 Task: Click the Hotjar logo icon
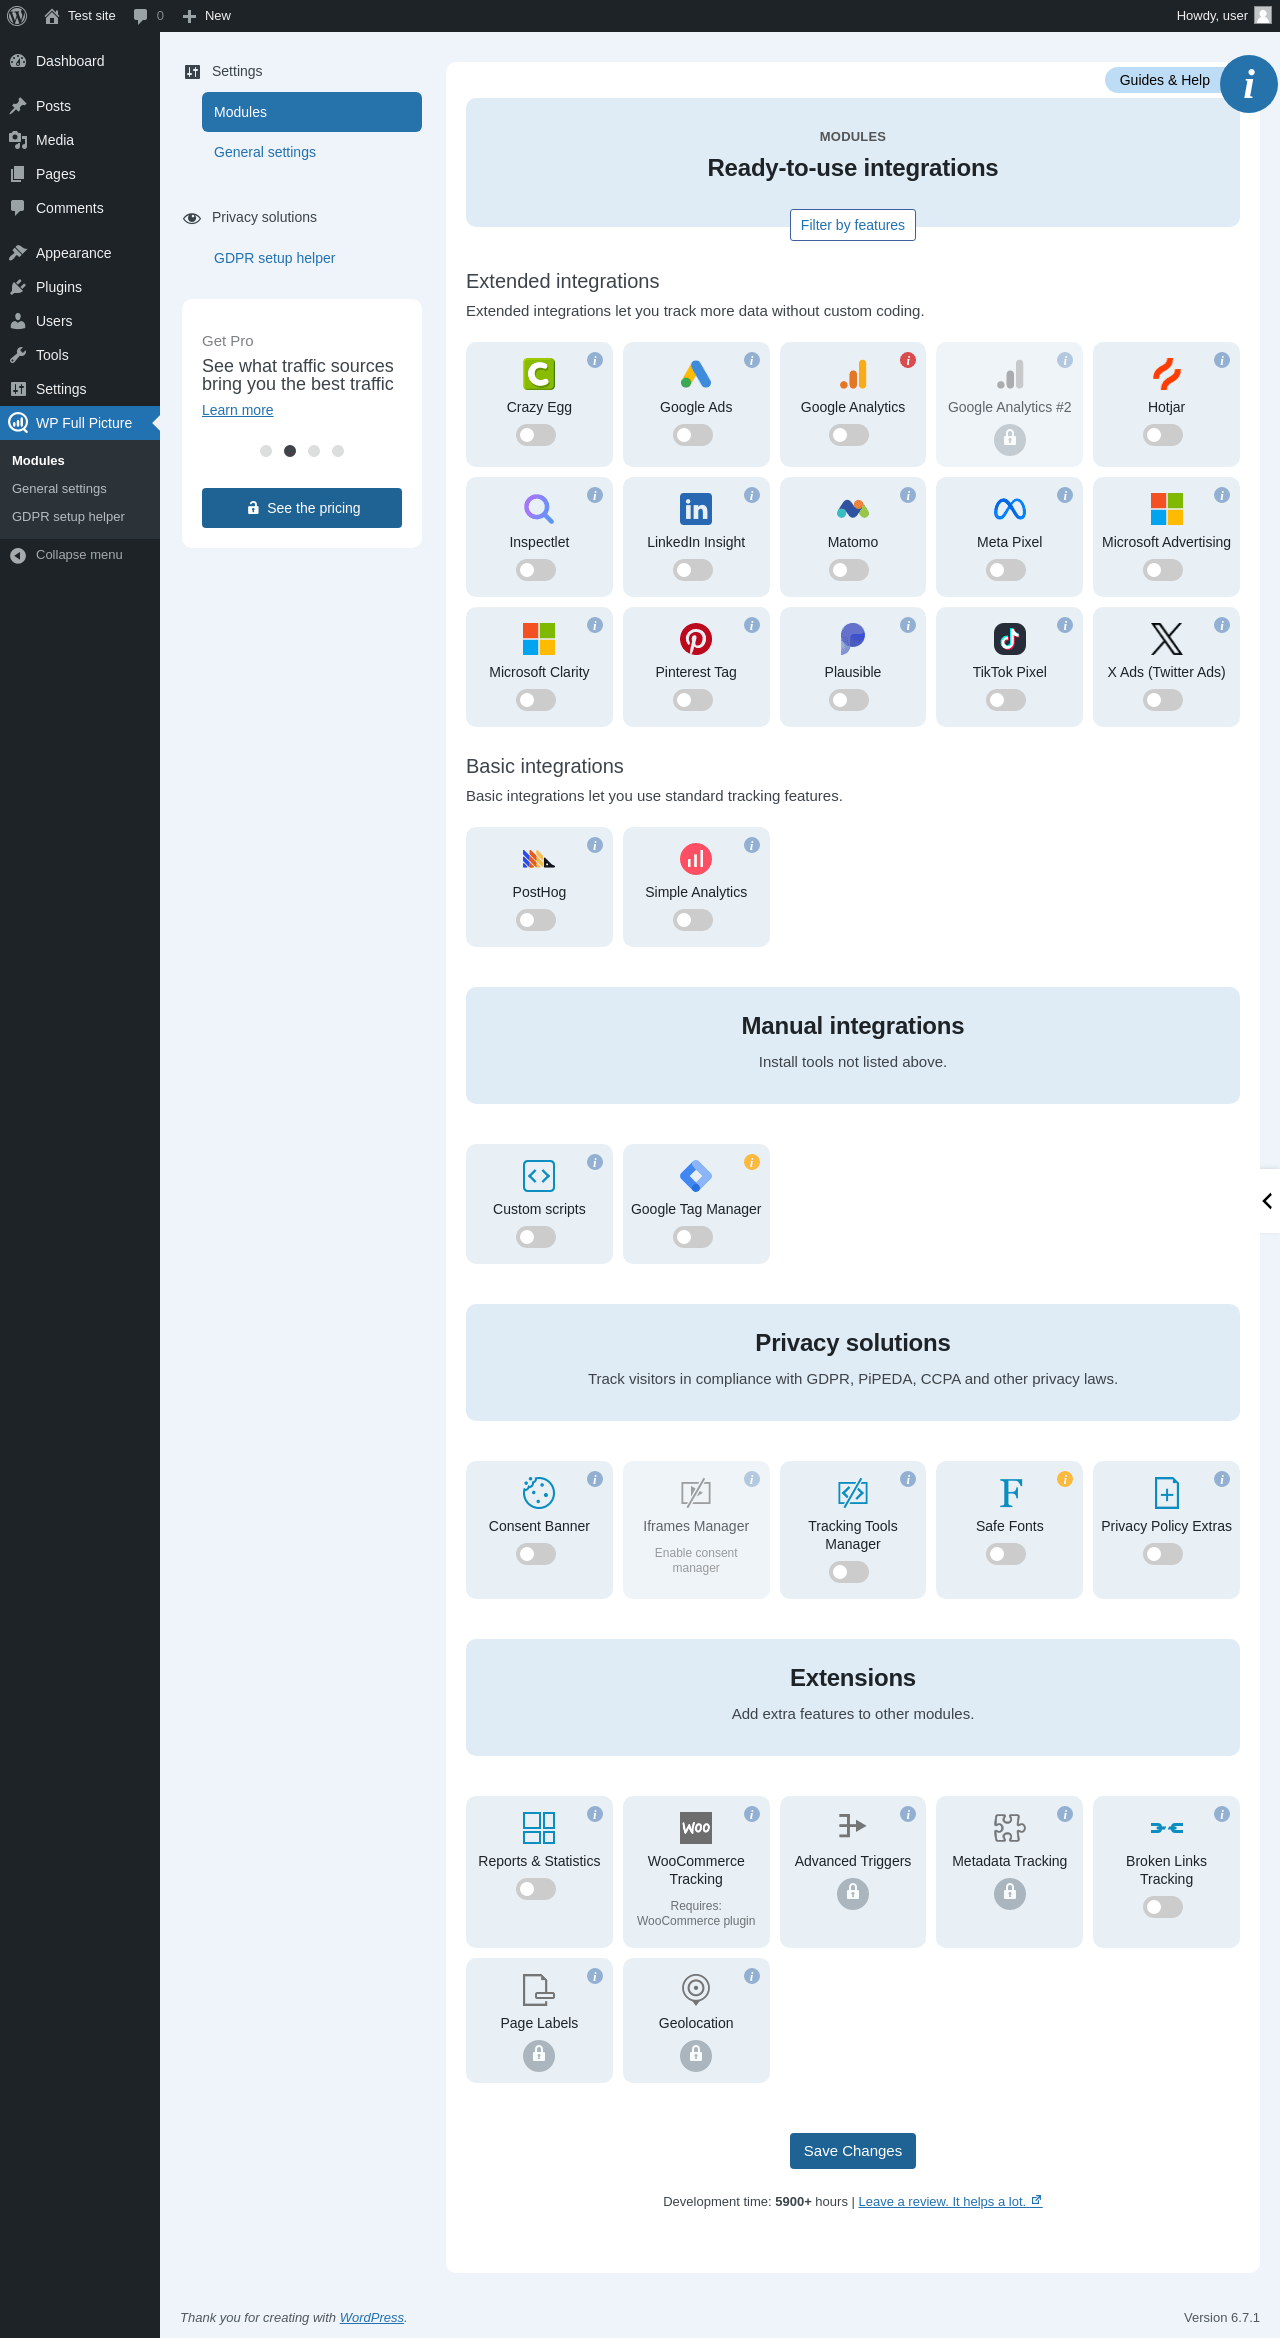tap(1166, 374)
